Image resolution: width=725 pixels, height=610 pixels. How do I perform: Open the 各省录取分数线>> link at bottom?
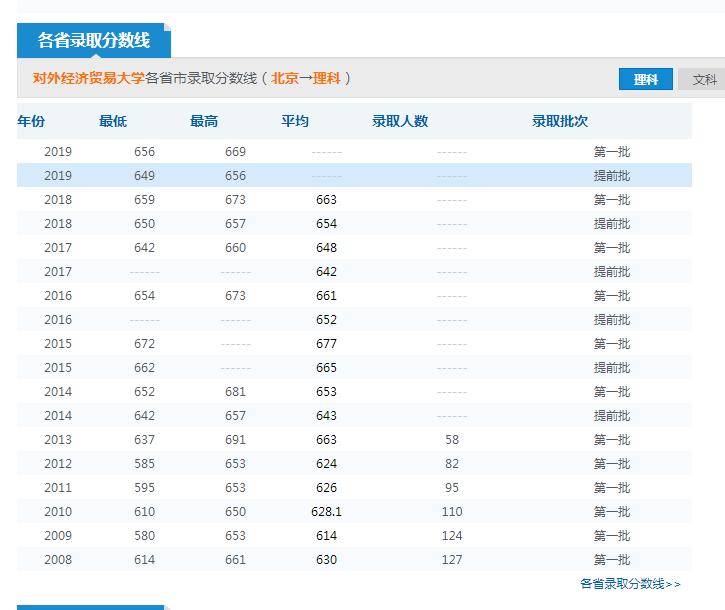point(630,584)
